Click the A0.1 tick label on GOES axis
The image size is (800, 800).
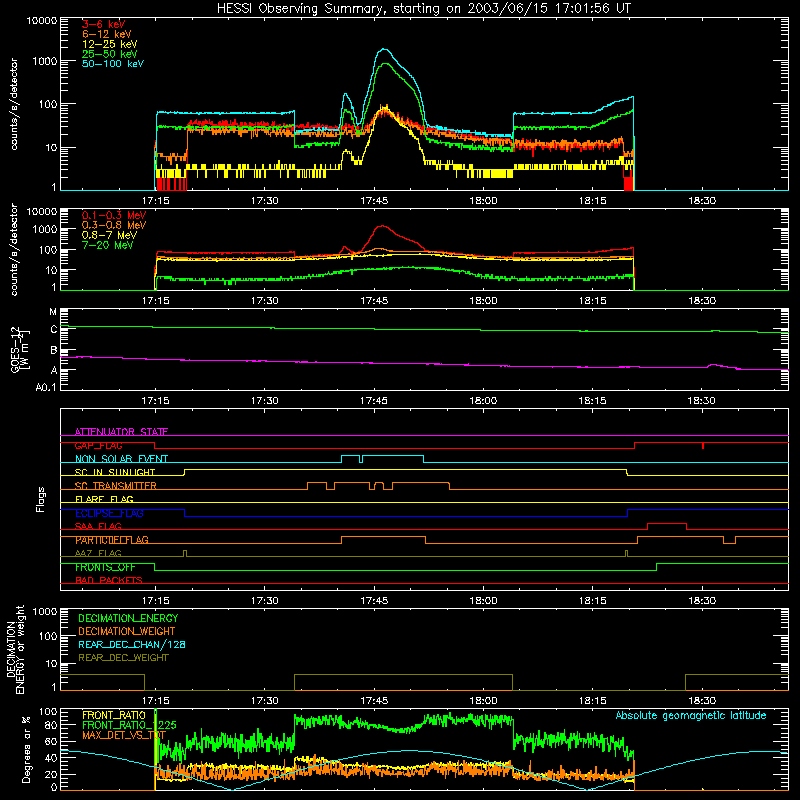pyautogui.click(x=46, y=387)
